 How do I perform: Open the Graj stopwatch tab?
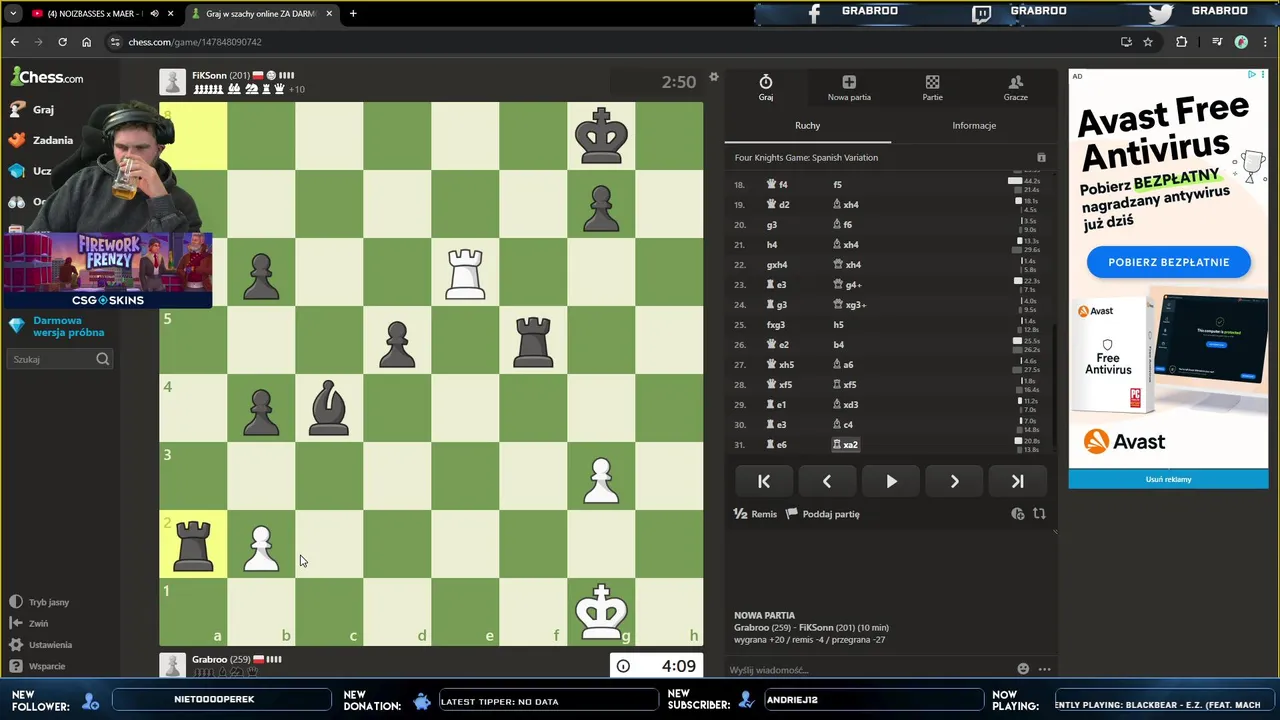point(765,88)
